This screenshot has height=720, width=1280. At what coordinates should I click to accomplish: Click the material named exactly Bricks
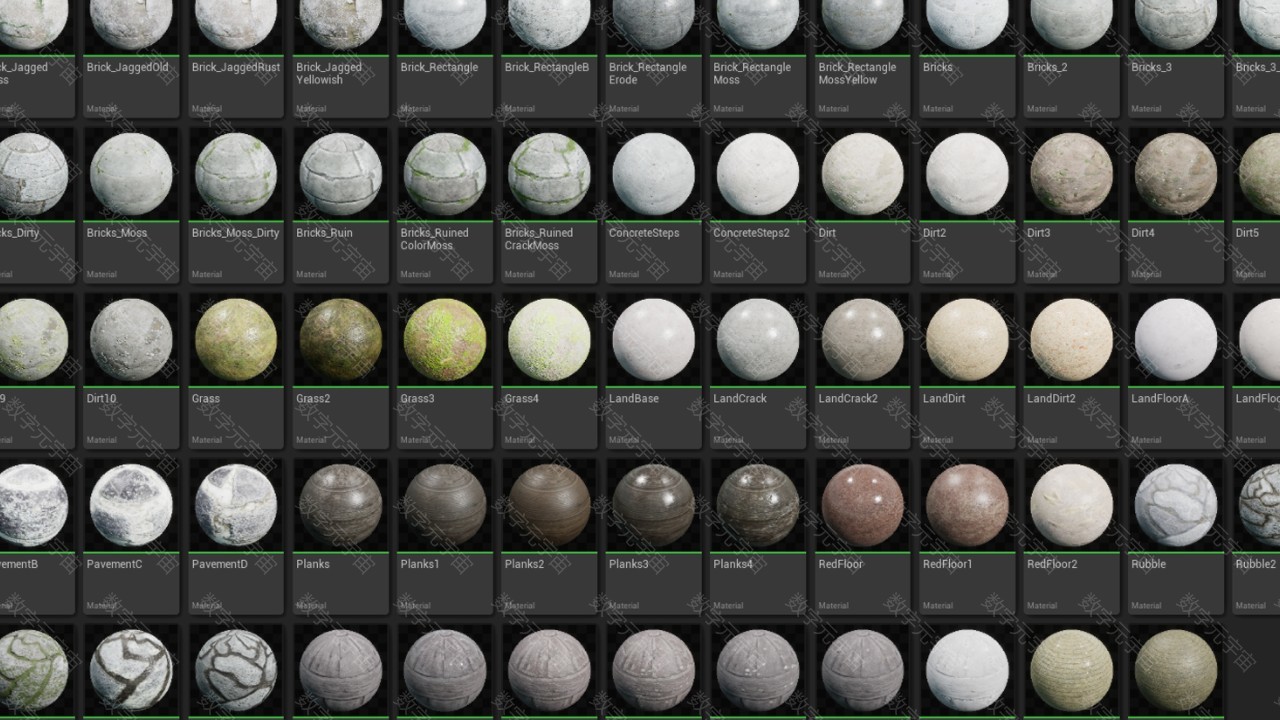coord(966,58)
